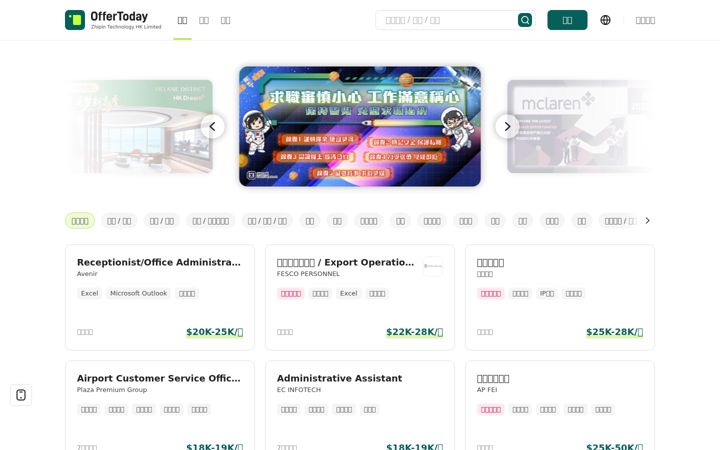Click the EC INFOTECH company name
This screenshot has height=450, width=720.
point(299,389)
